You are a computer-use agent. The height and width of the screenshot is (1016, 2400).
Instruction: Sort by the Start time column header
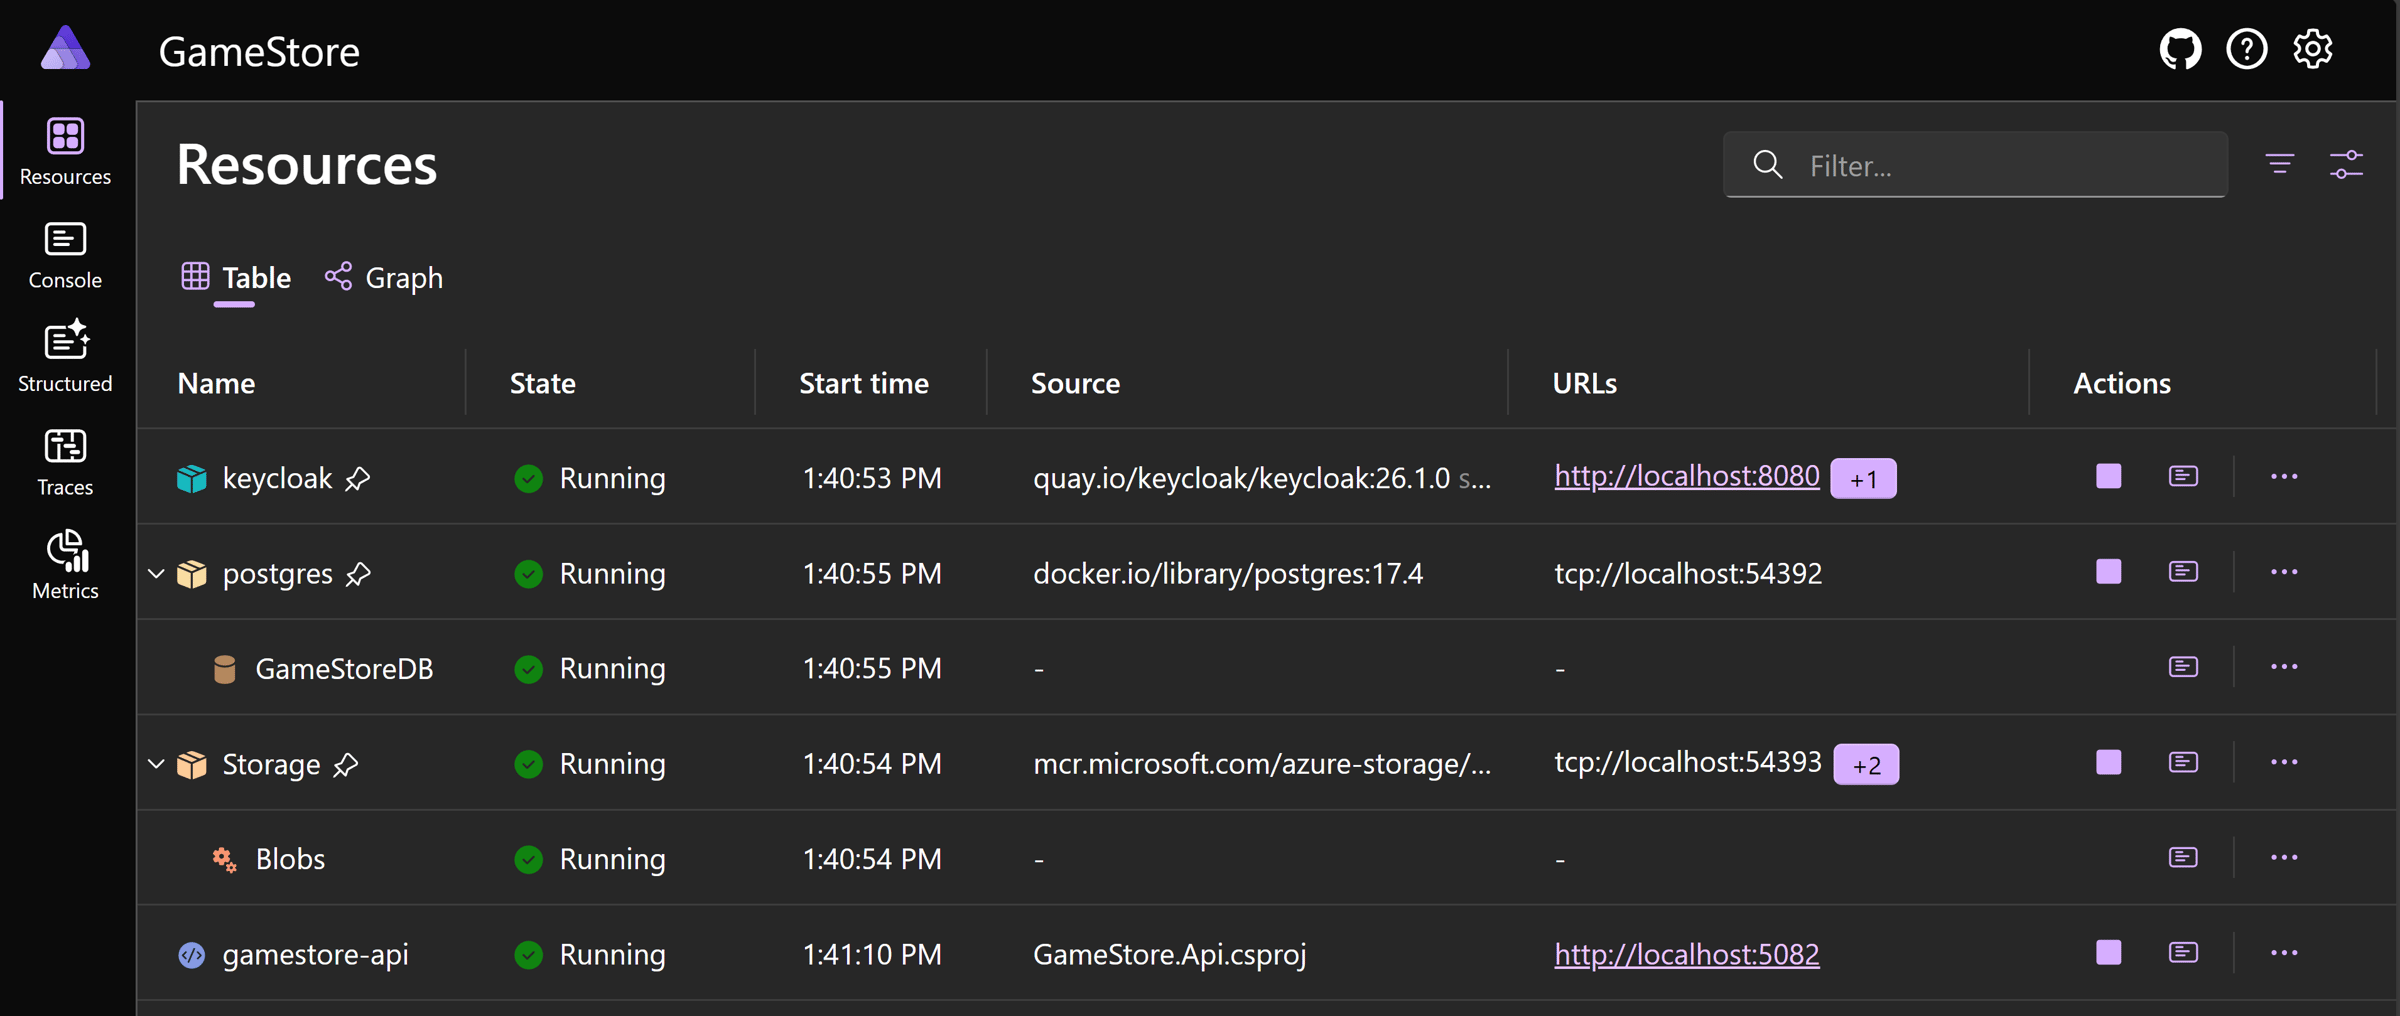(x=864, y=383)
